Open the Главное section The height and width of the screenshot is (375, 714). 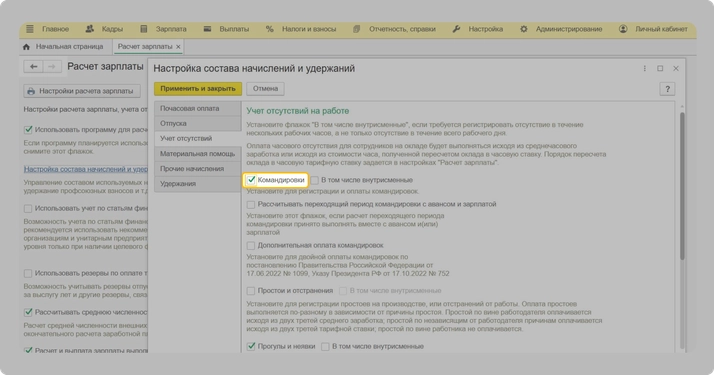[56, 29]
